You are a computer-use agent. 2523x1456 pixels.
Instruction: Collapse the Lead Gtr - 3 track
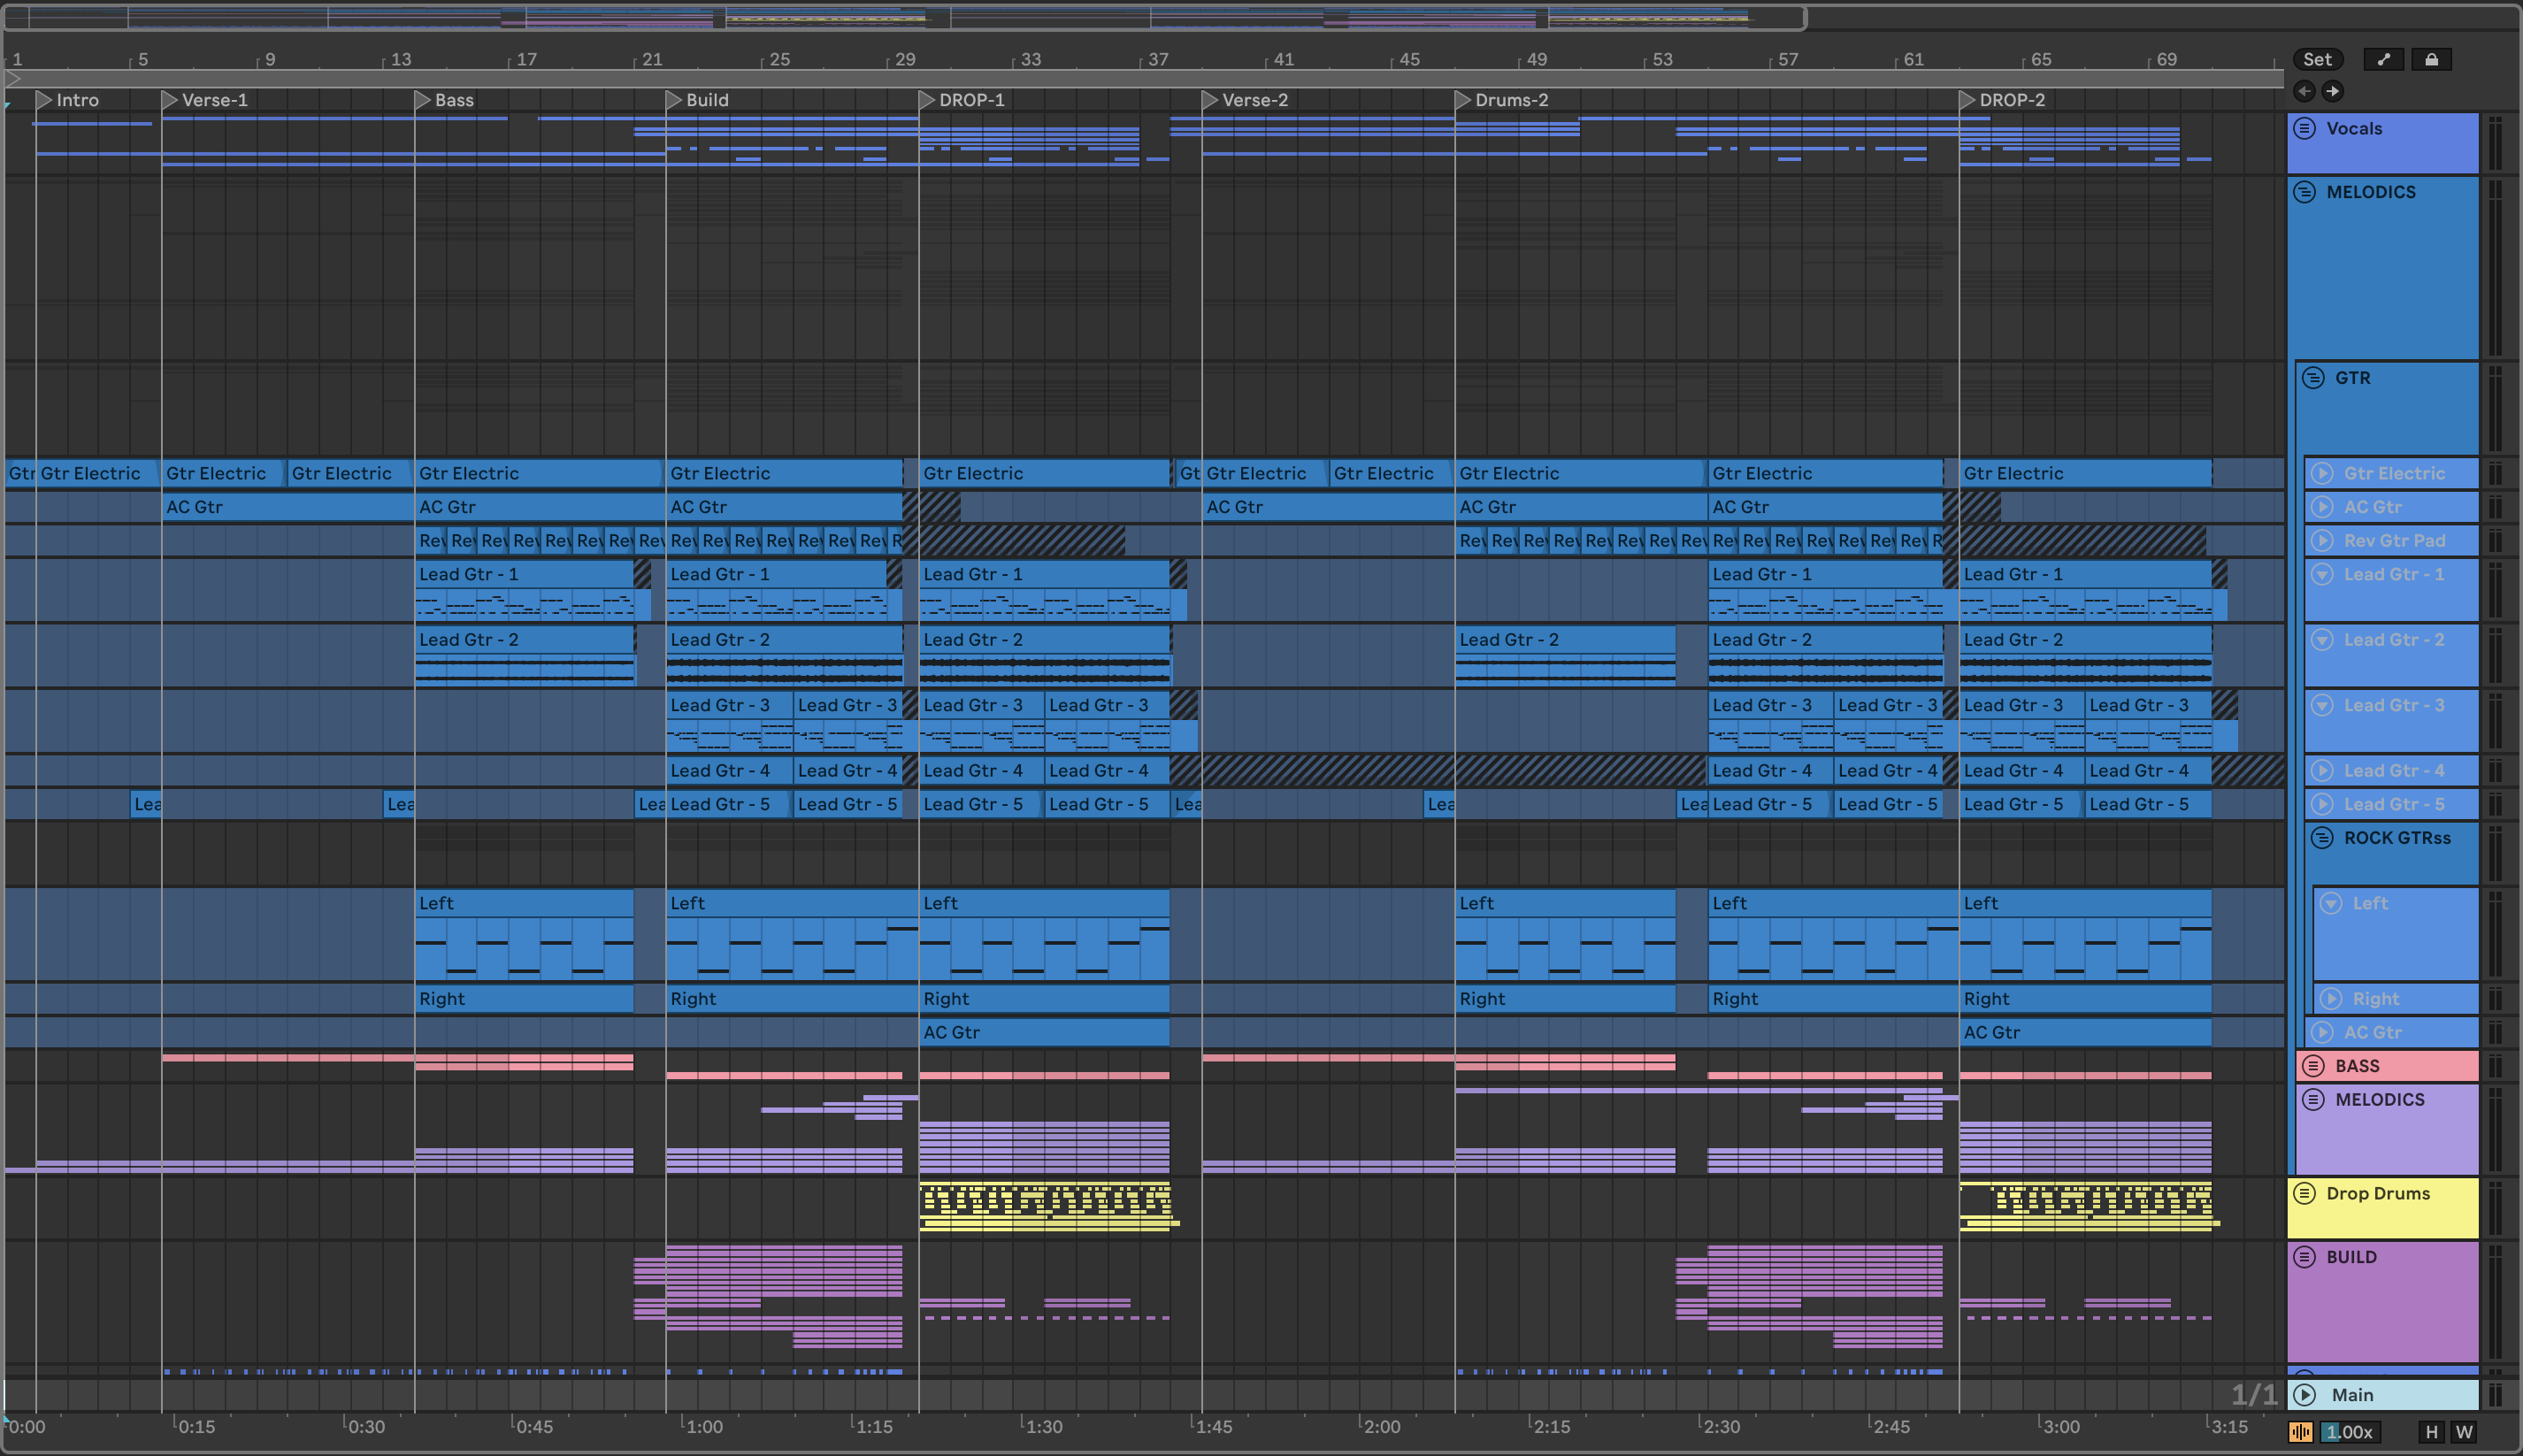coord(2323,705)
